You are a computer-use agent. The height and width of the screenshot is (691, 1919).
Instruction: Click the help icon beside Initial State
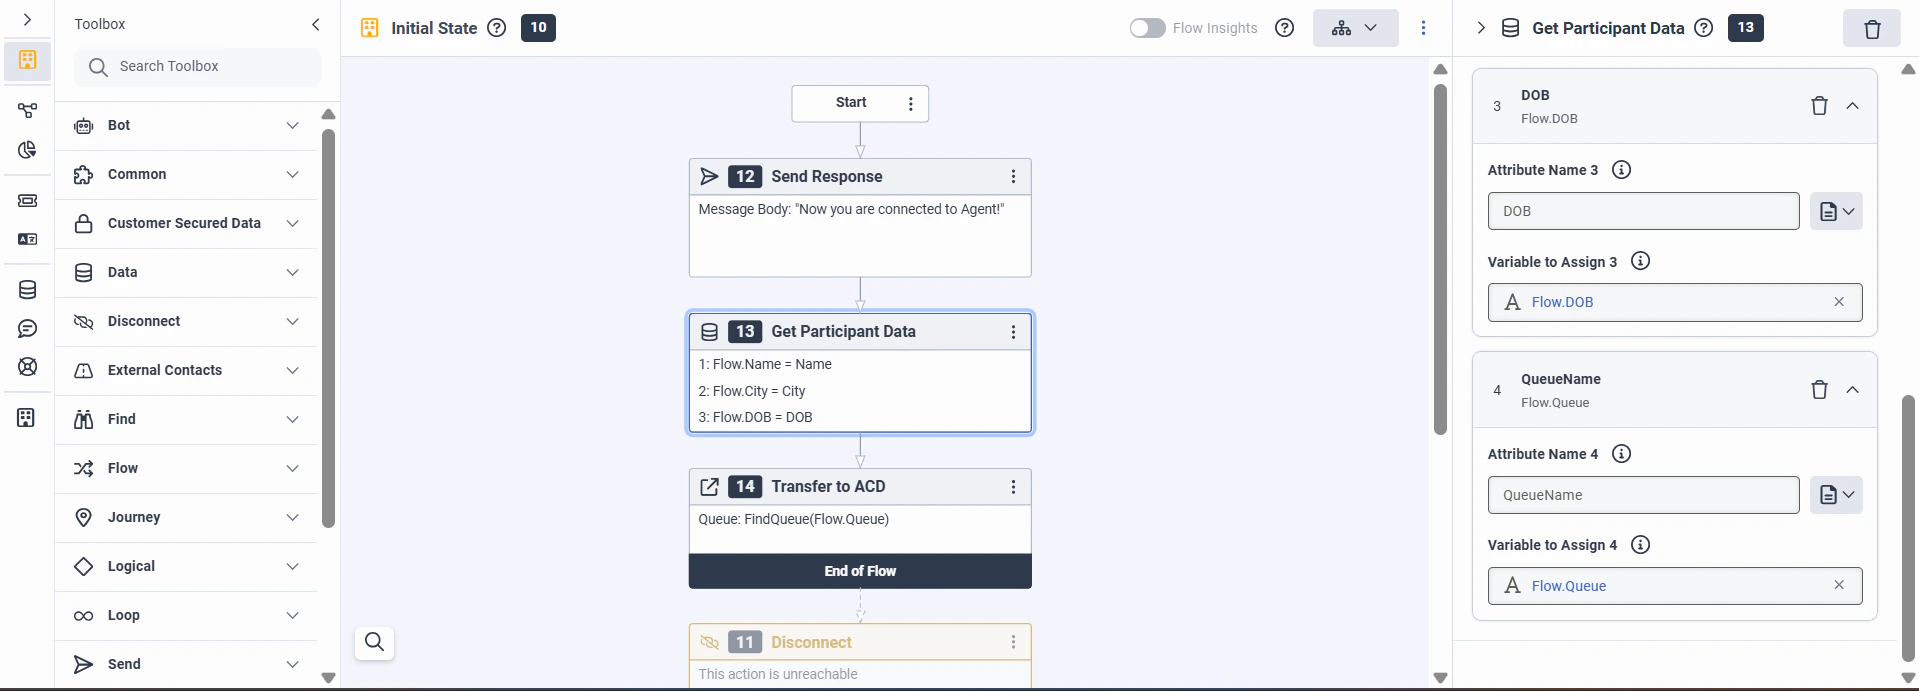497,28
